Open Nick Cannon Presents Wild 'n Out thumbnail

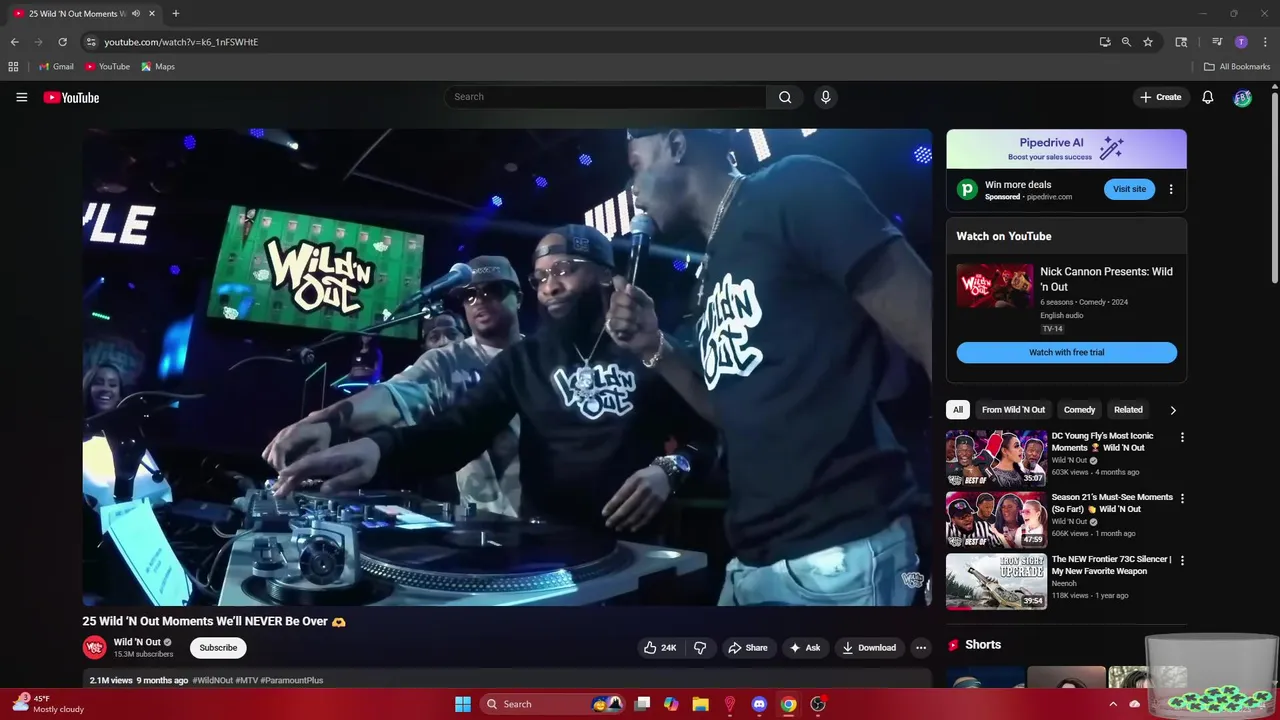click(x=995, y=286)
